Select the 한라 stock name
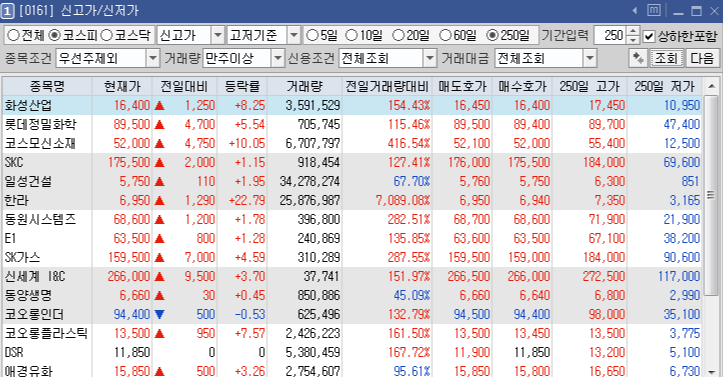 (x=17, y=200)
